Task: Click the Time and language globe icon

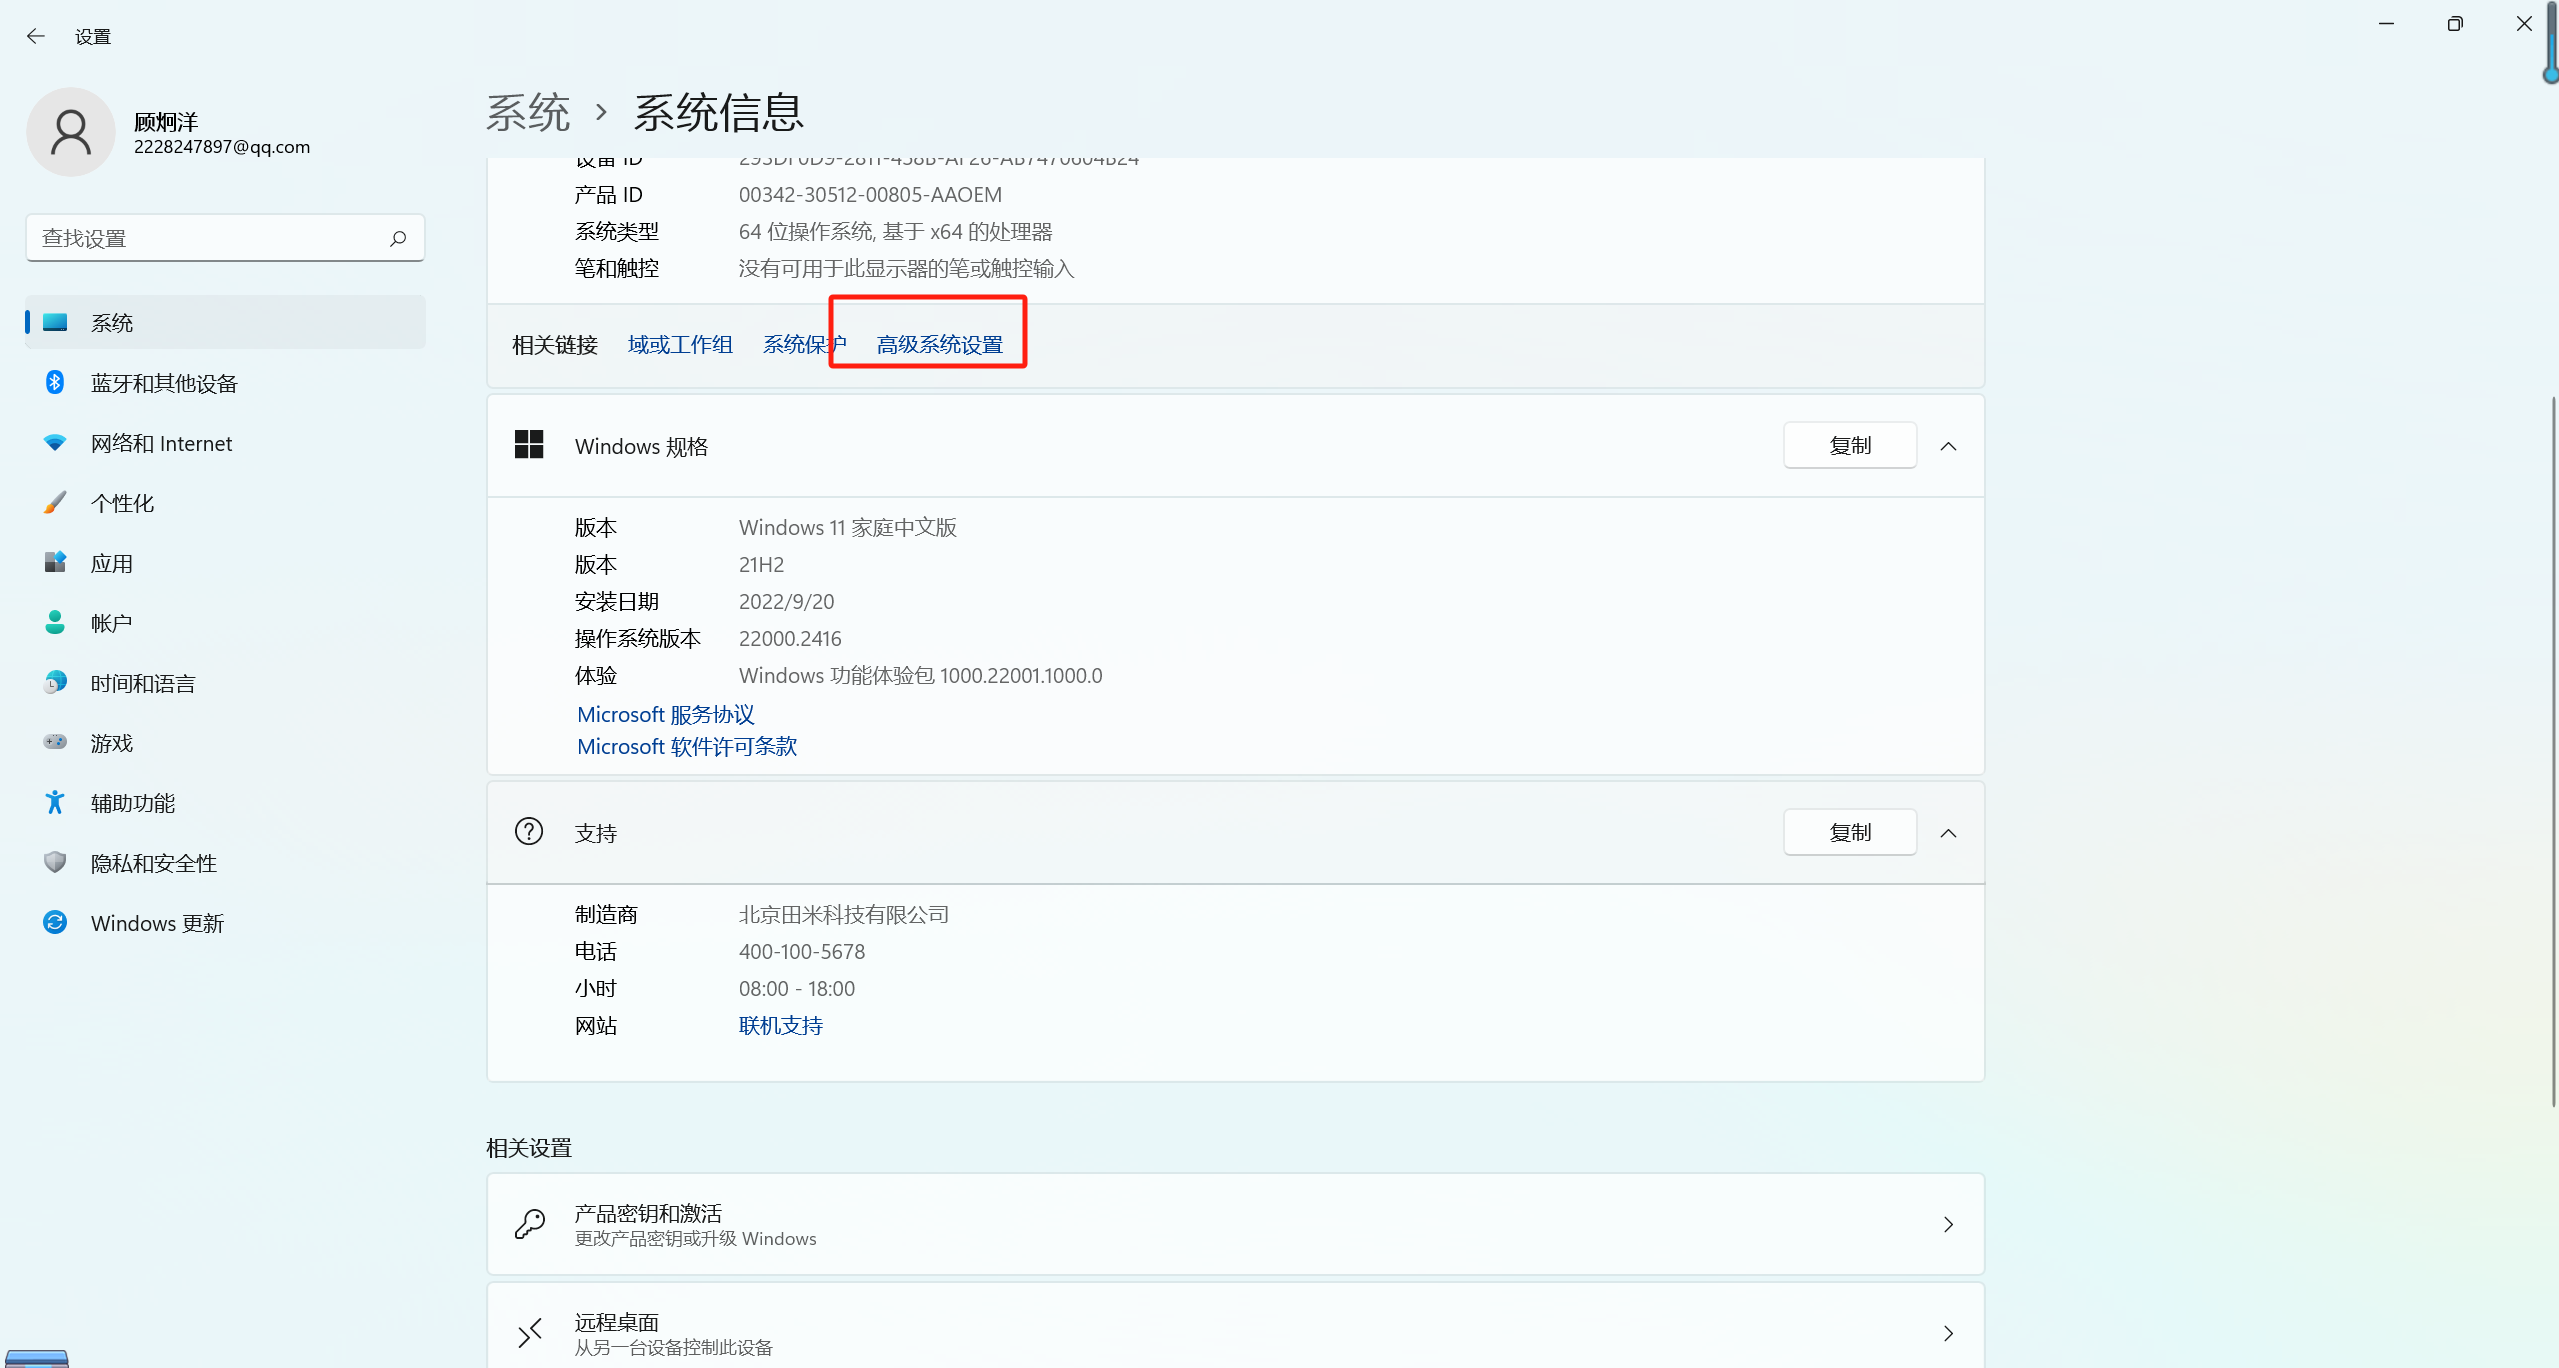Action: click(x=55, y=682)
